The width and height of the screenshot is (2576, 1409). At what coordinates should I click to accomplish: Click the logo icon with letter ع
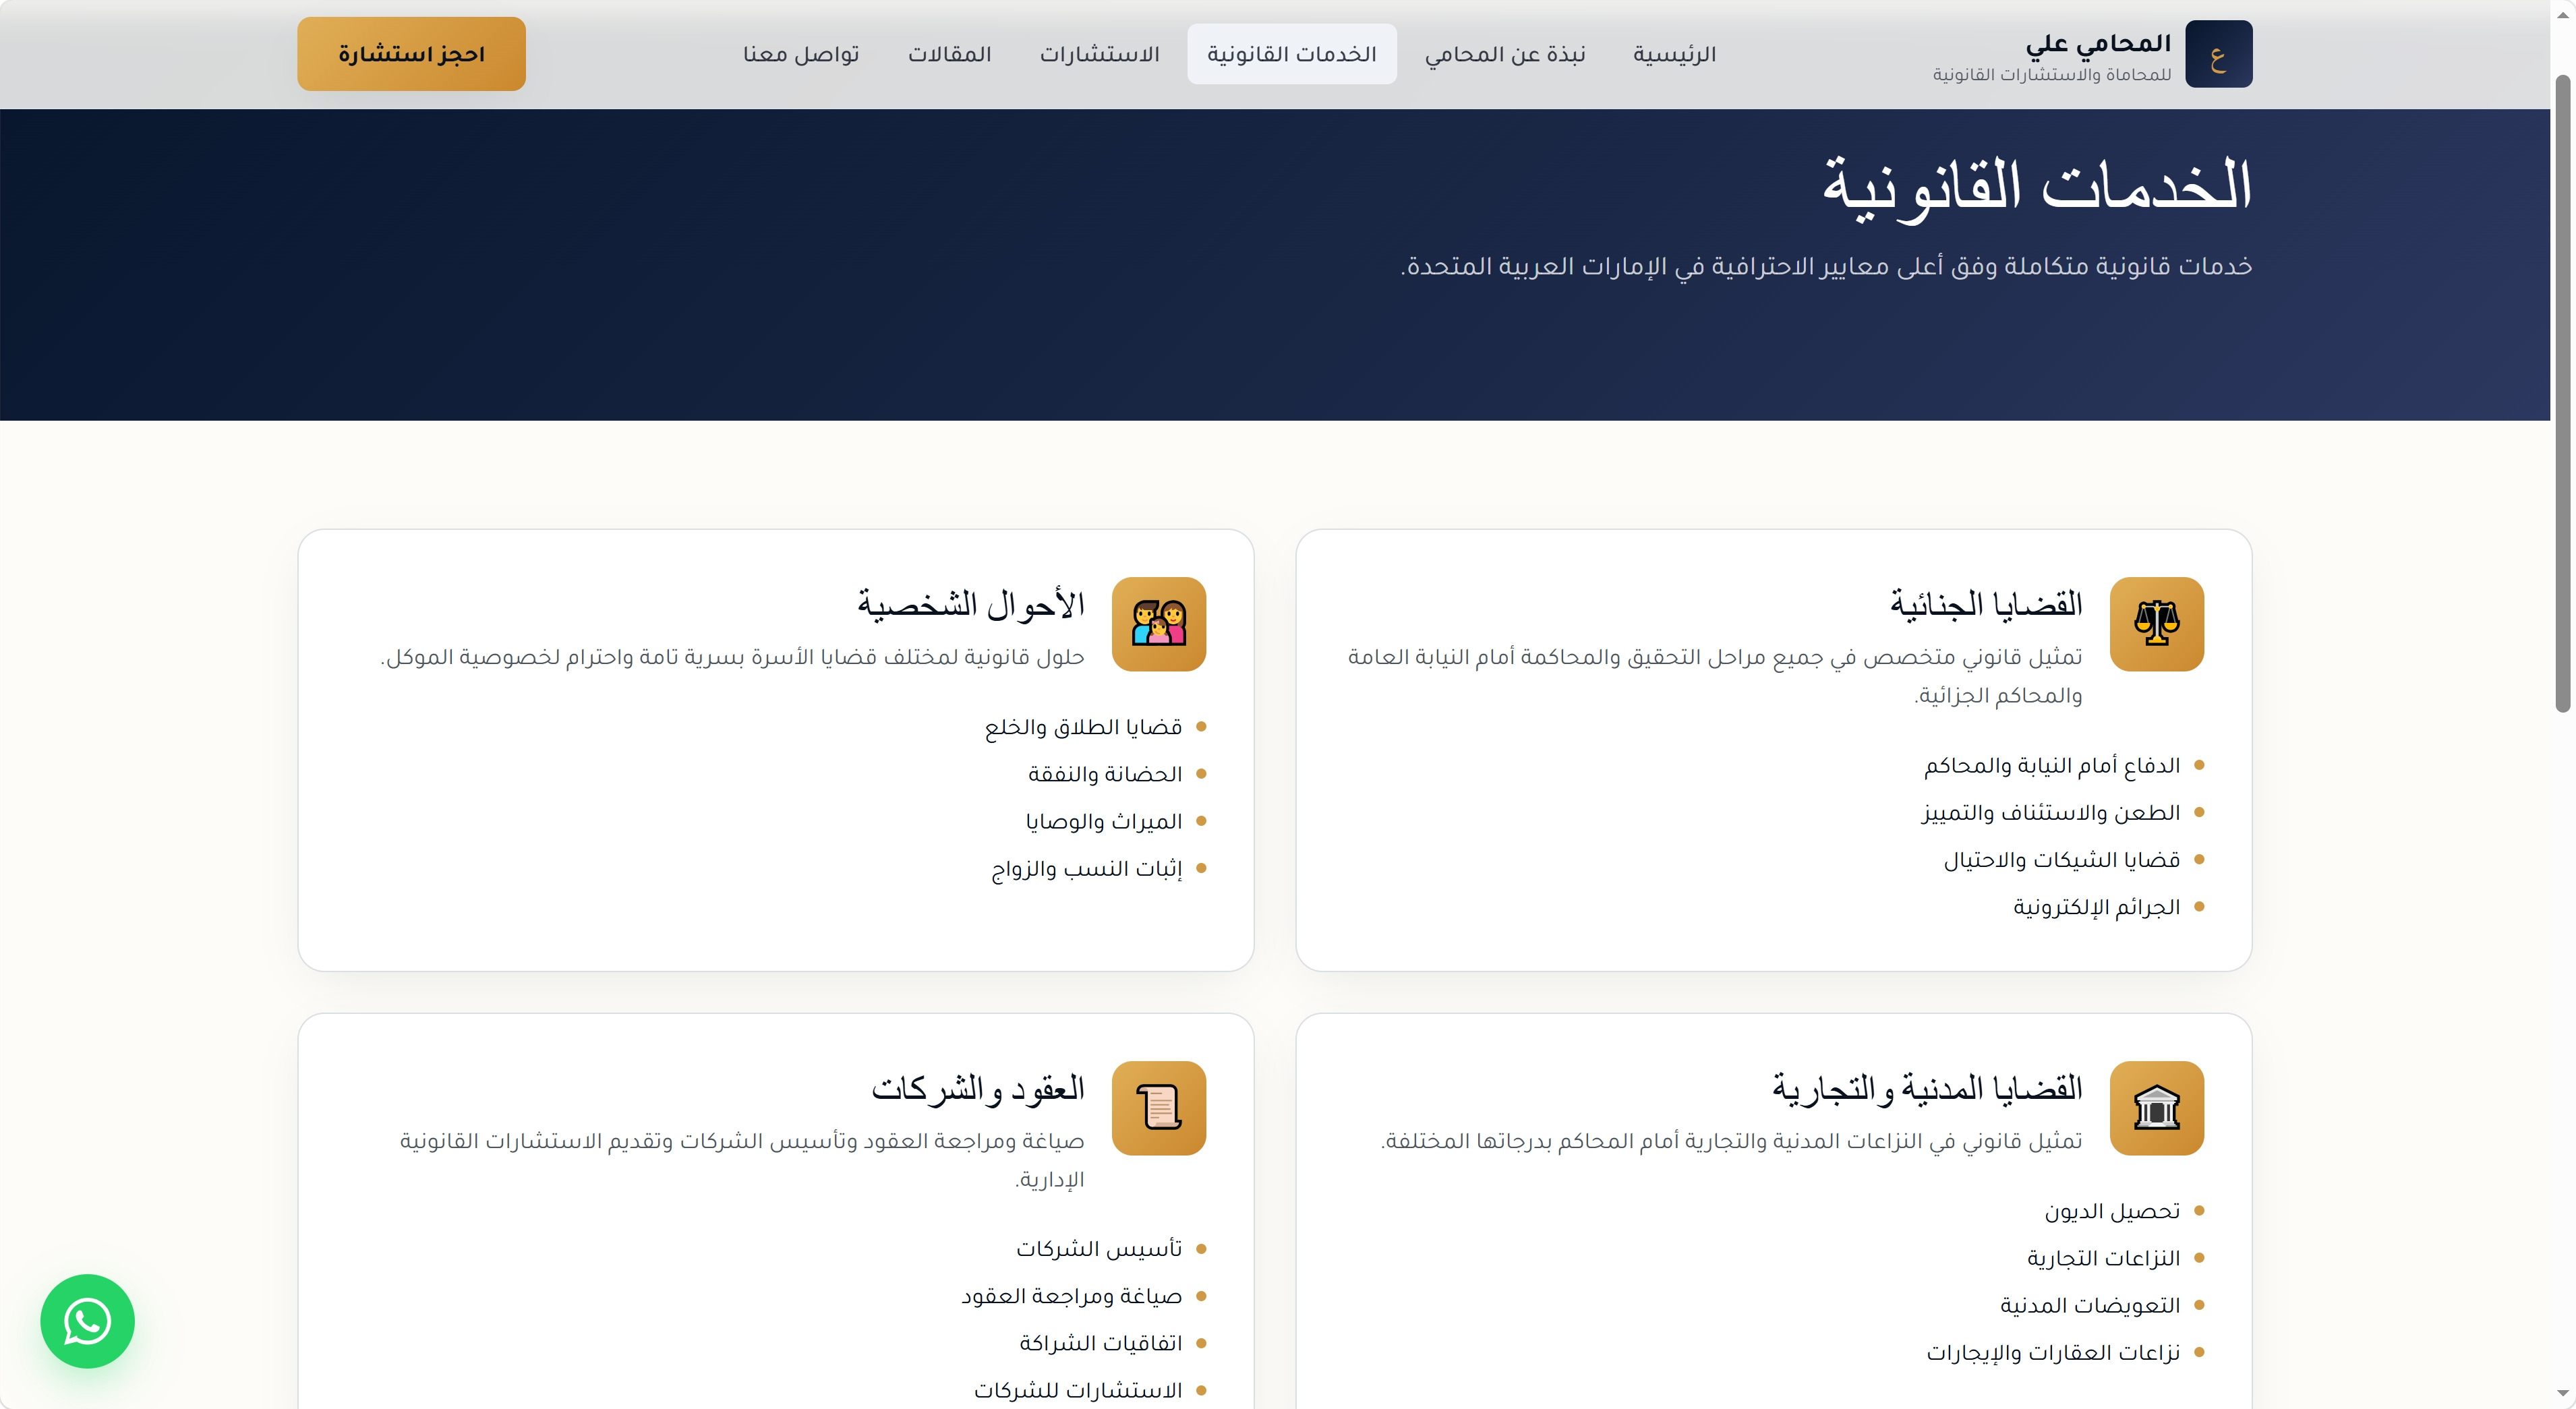(x=2218, y=54)
